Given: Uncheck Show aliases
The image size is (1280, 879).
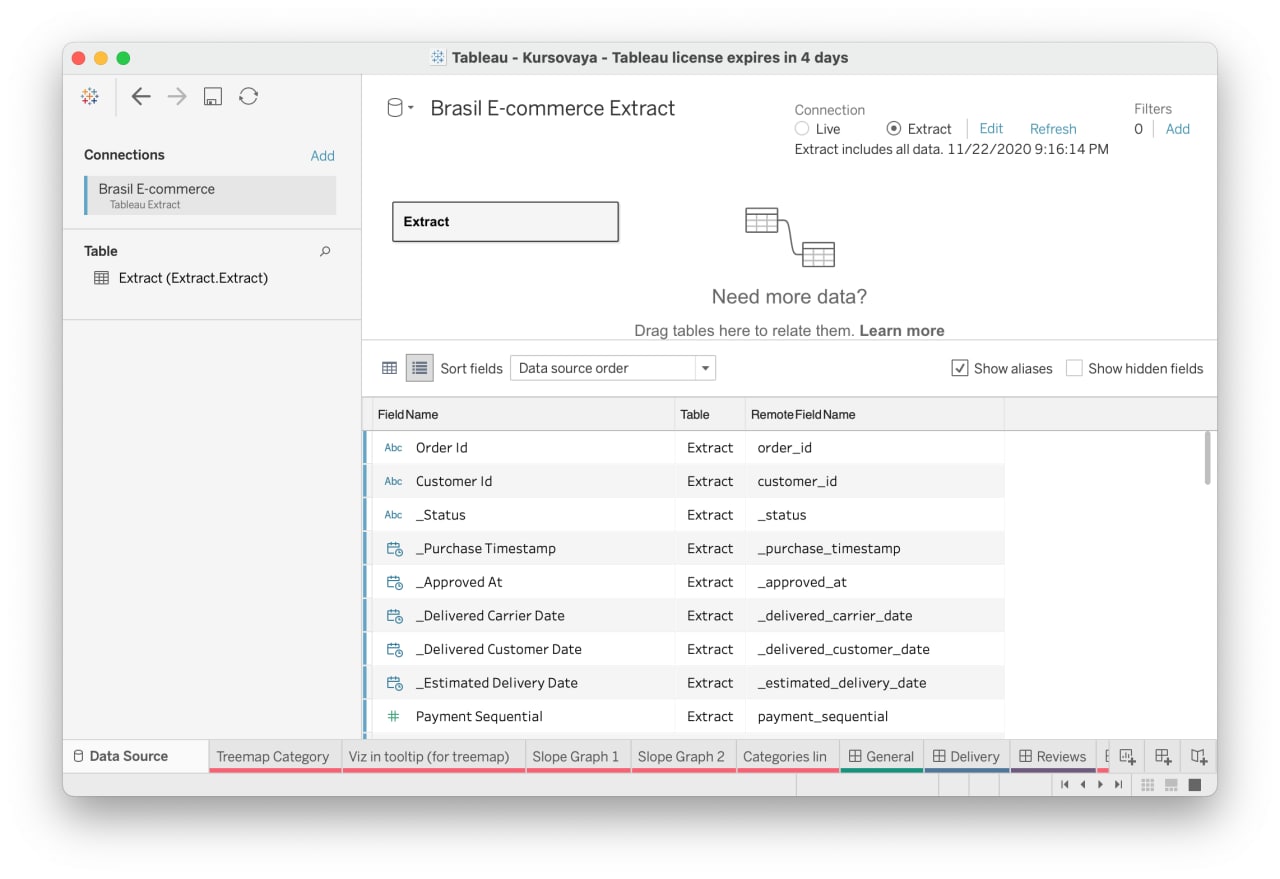Looking at the screenshot, I should point(960,368).
